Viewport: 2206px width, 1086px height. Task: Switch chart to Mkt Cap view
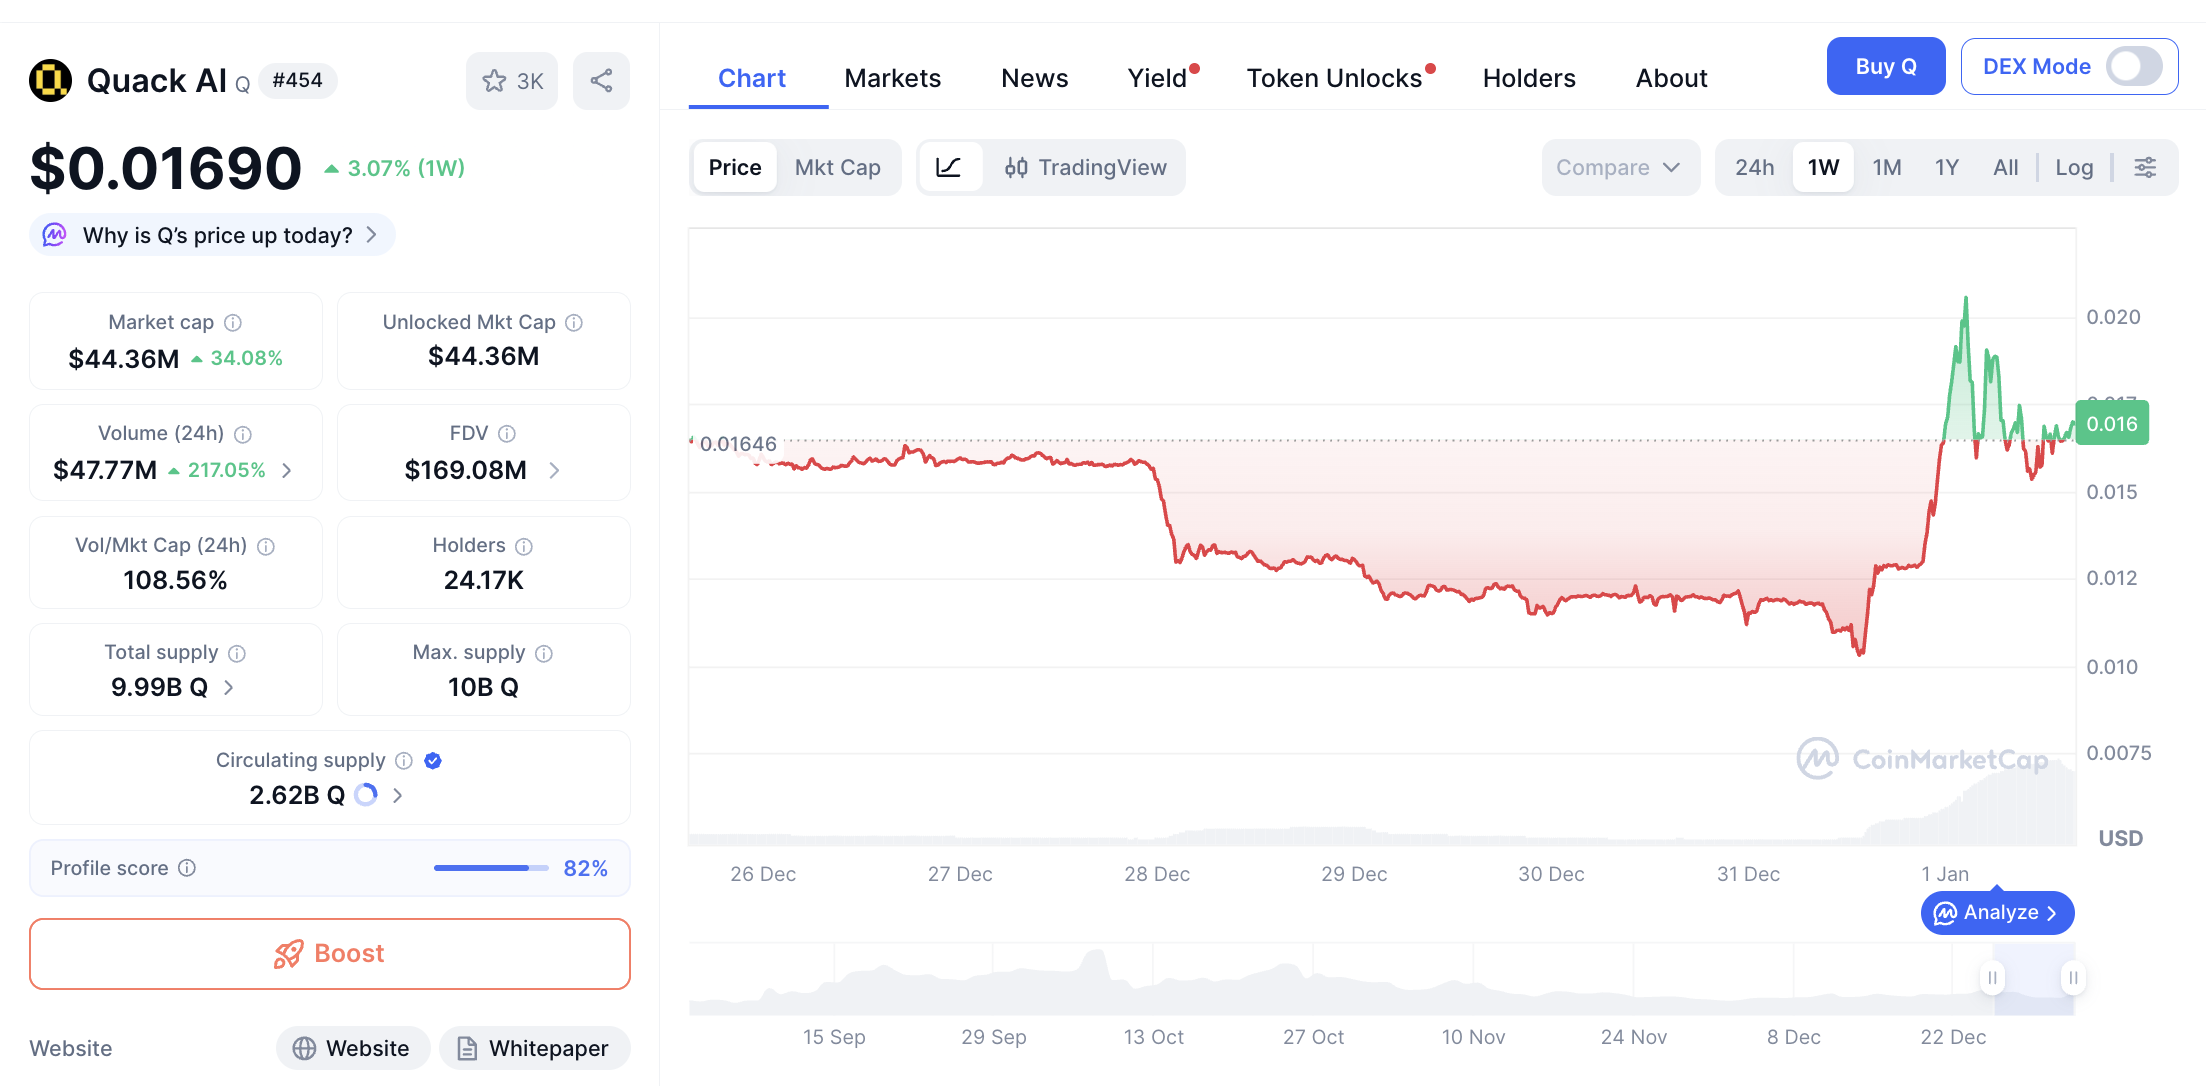click(837, 167)
